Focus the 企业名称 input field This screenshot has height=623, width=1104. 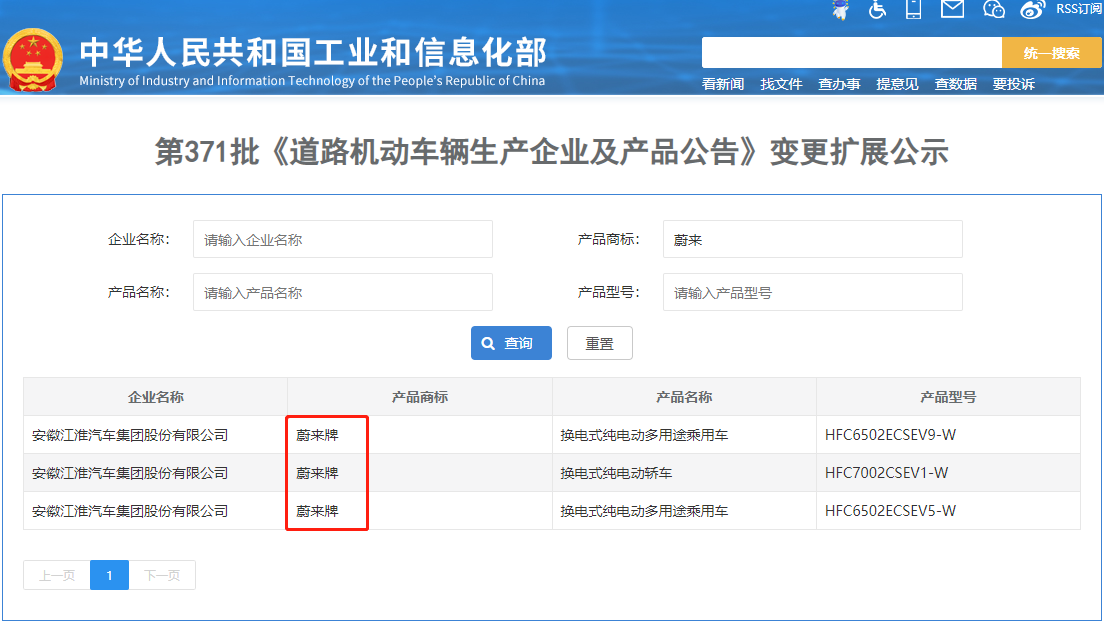[x=342, y=240]
